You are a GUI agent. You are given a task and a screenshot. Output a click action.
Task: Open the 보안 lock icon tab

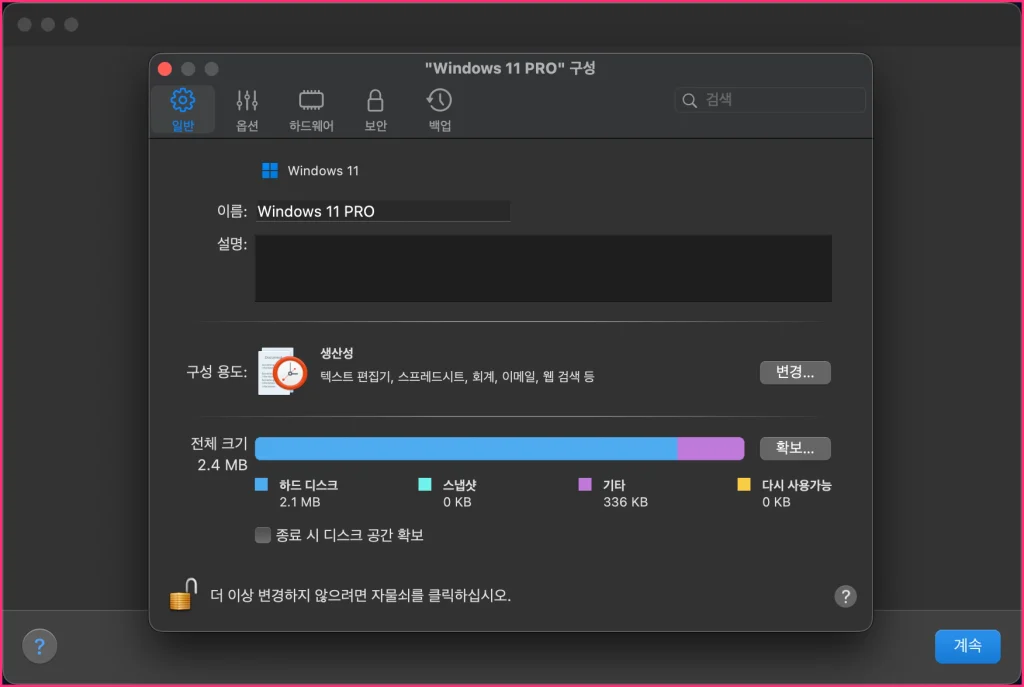375,109
